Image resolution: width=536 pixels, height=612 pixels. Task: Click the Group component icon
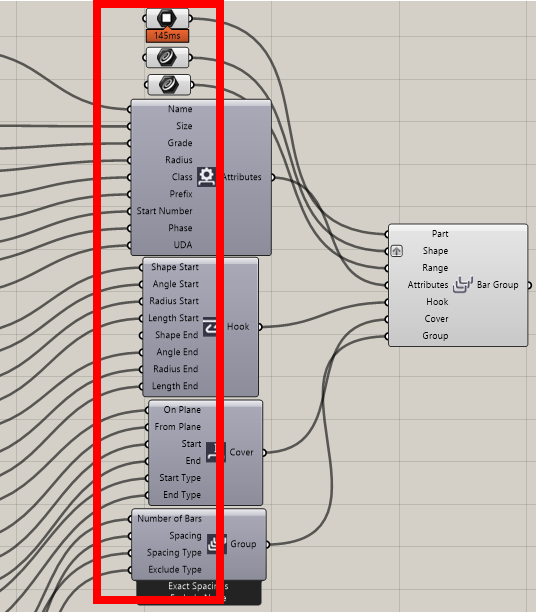pyautogui.click(x=217, y=544)
